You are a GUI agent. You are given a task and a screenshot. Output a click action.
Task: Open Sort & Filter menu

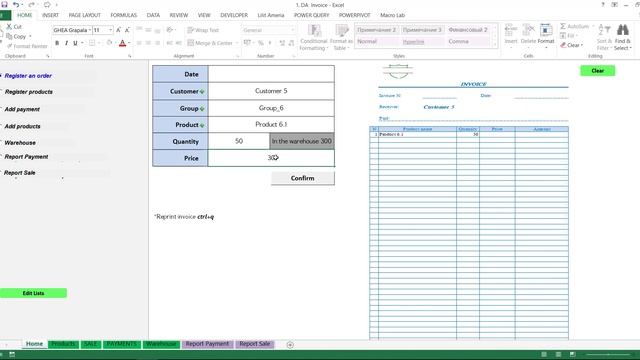(x=603, y=36)
